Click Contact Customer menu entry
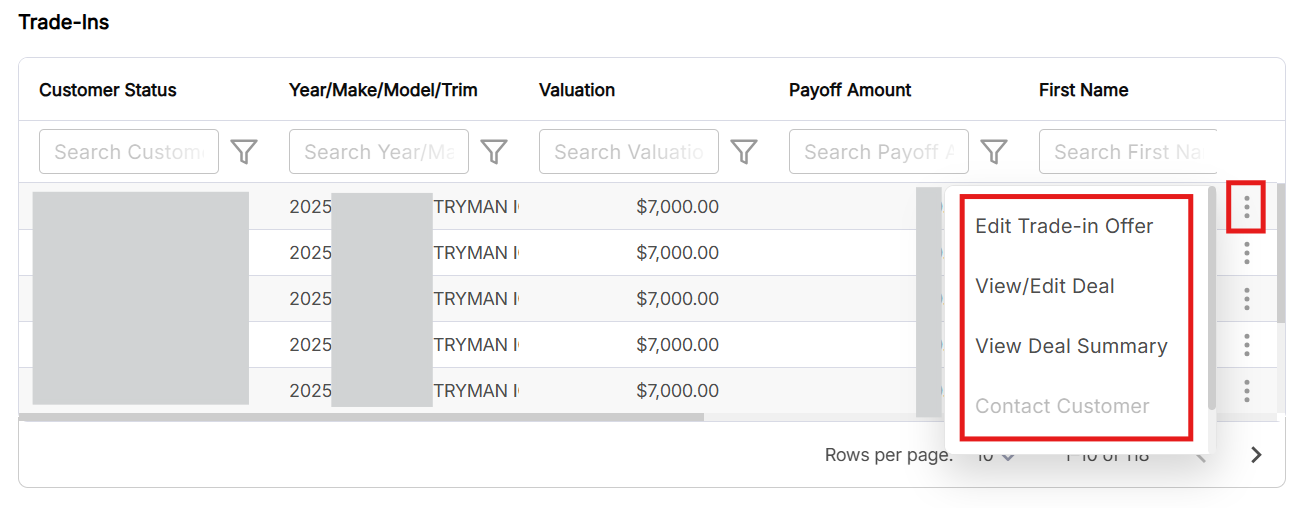1305x508 pixels. pos(1062,406)
